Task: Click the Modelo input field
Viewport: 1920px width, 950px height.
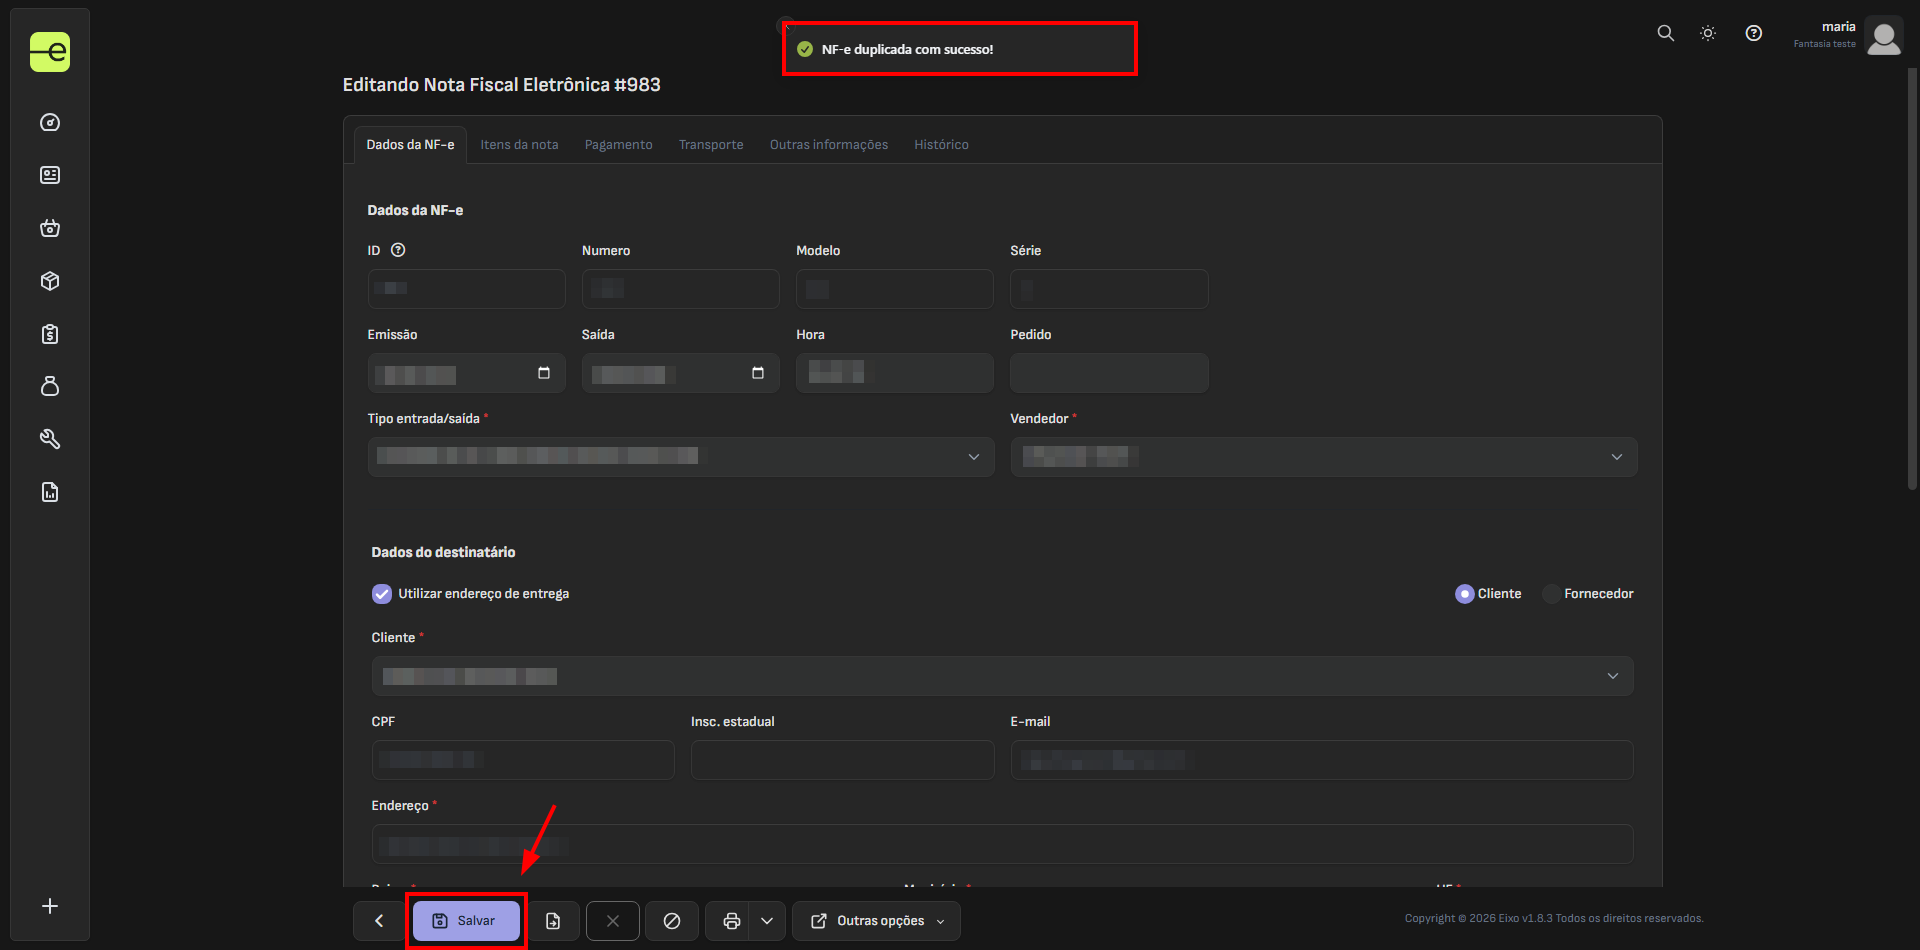Action: (x=895, y=289)
